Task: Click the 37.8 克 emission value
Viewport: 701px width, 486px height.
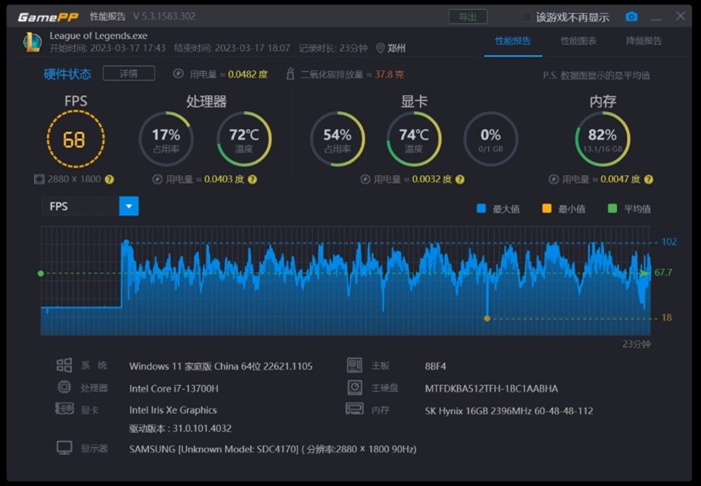Action: coord(389,74)
